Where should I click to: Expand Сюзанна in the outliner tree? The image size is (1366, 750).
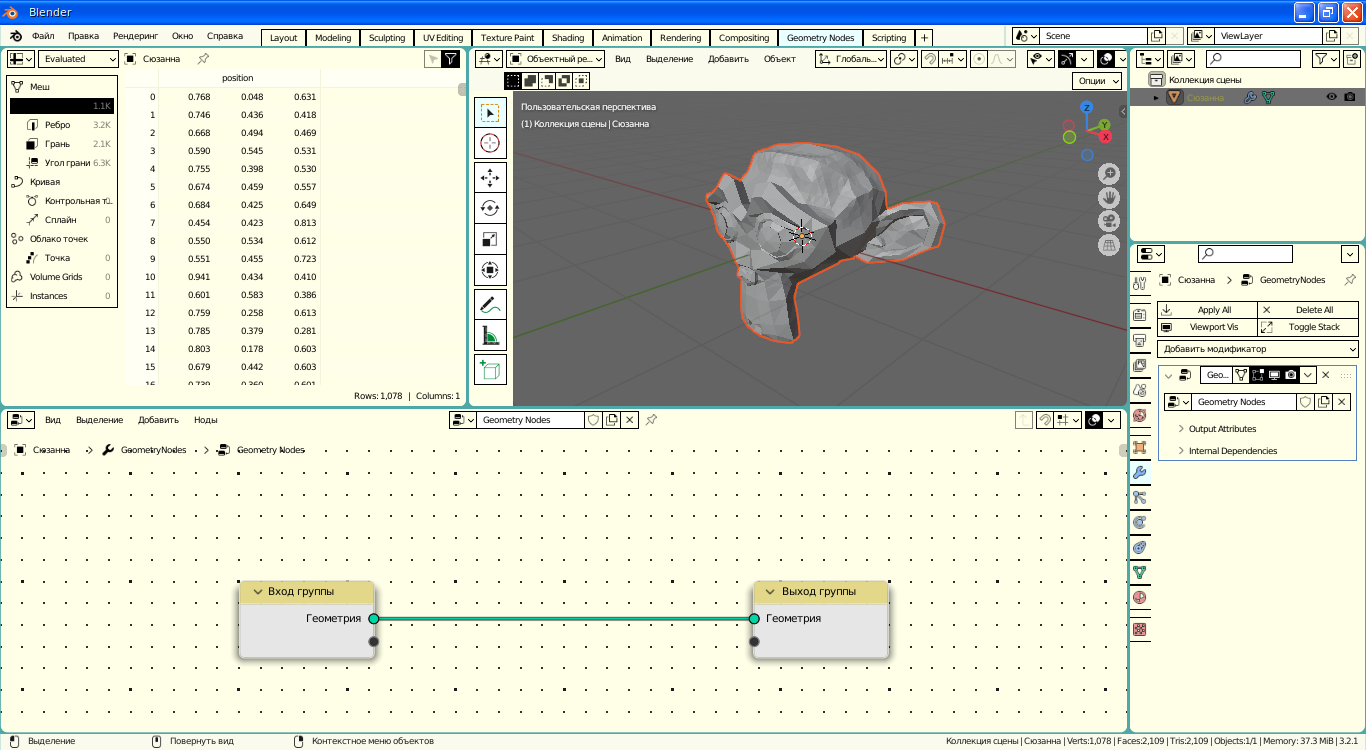[1156, 97]
